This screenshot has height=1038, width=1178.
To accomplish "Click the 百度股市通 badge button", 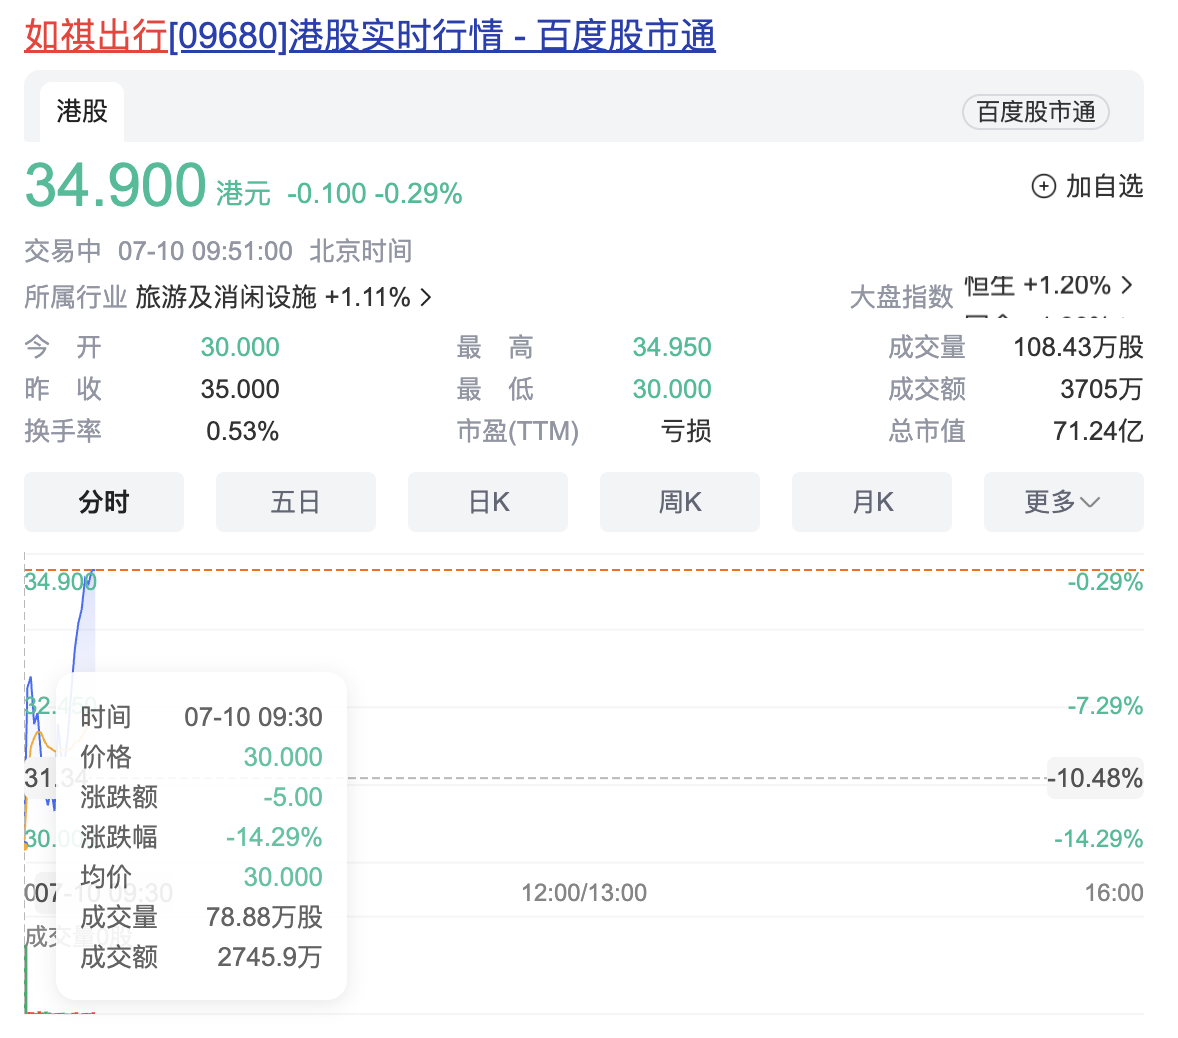I will pos(1035,112).
